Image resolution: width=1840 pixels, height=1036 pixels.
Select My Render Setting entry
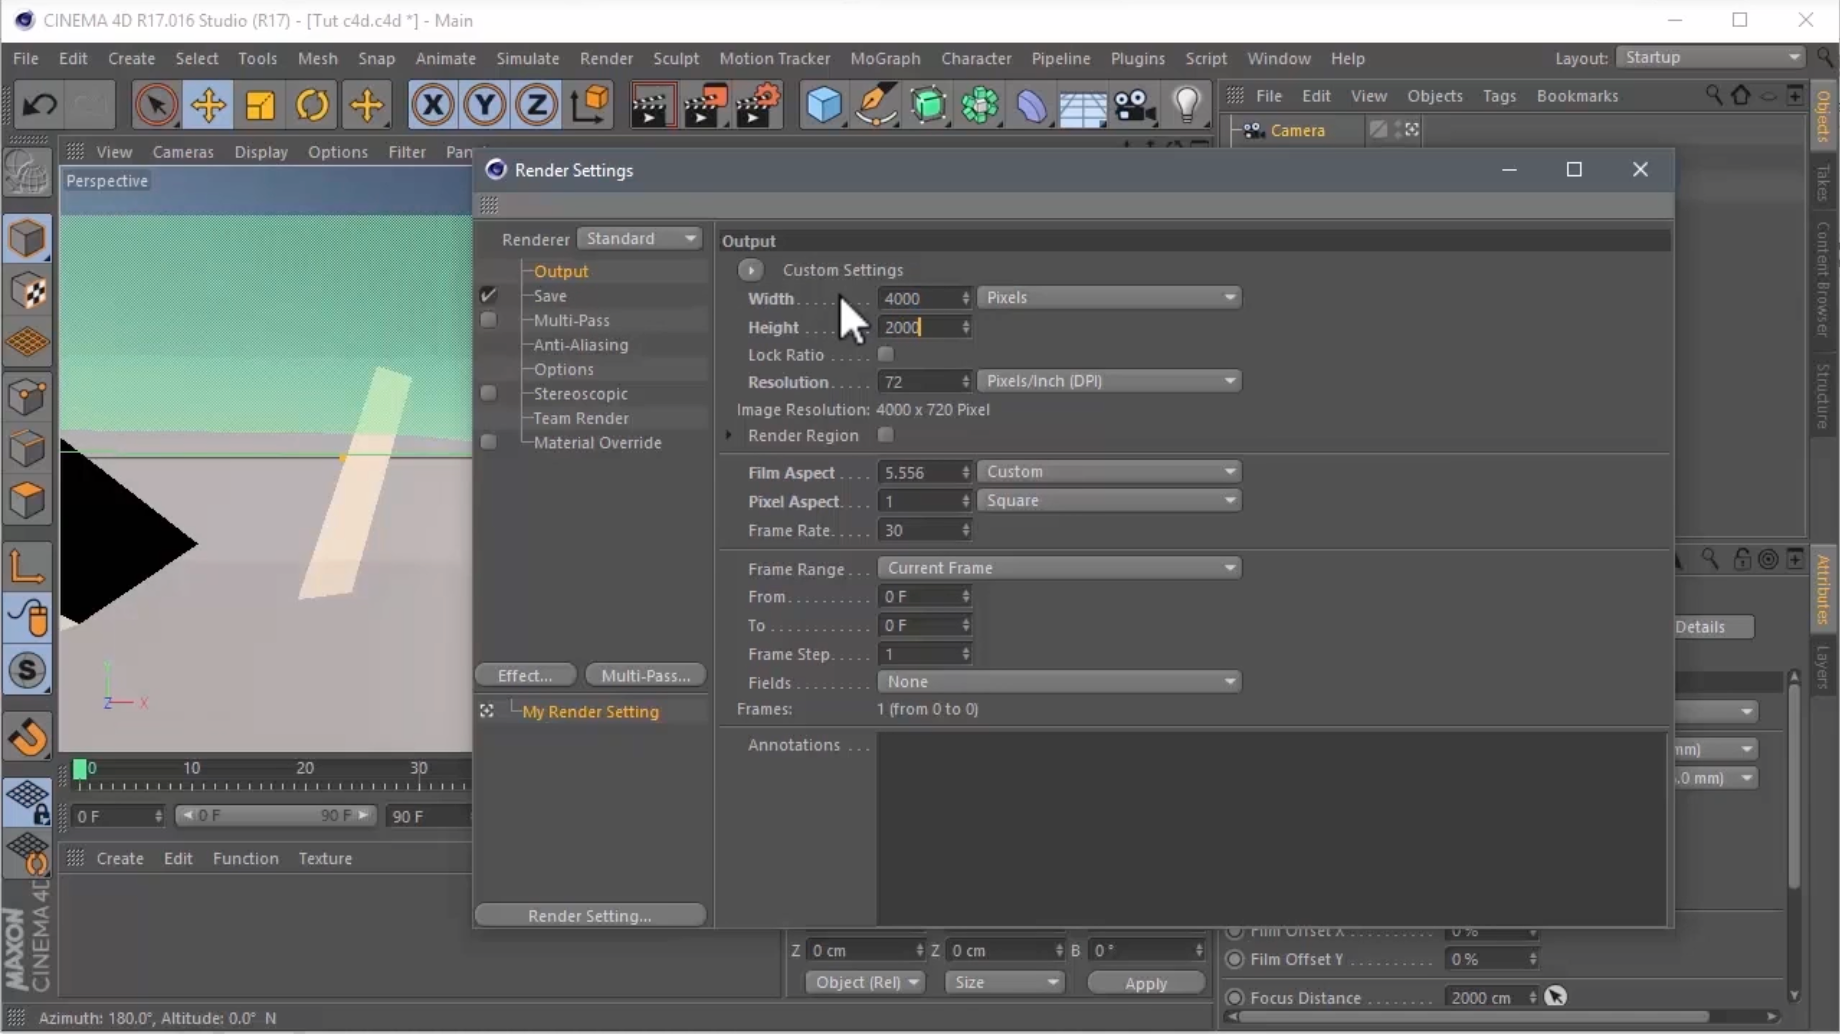click(x=590, y=712)
